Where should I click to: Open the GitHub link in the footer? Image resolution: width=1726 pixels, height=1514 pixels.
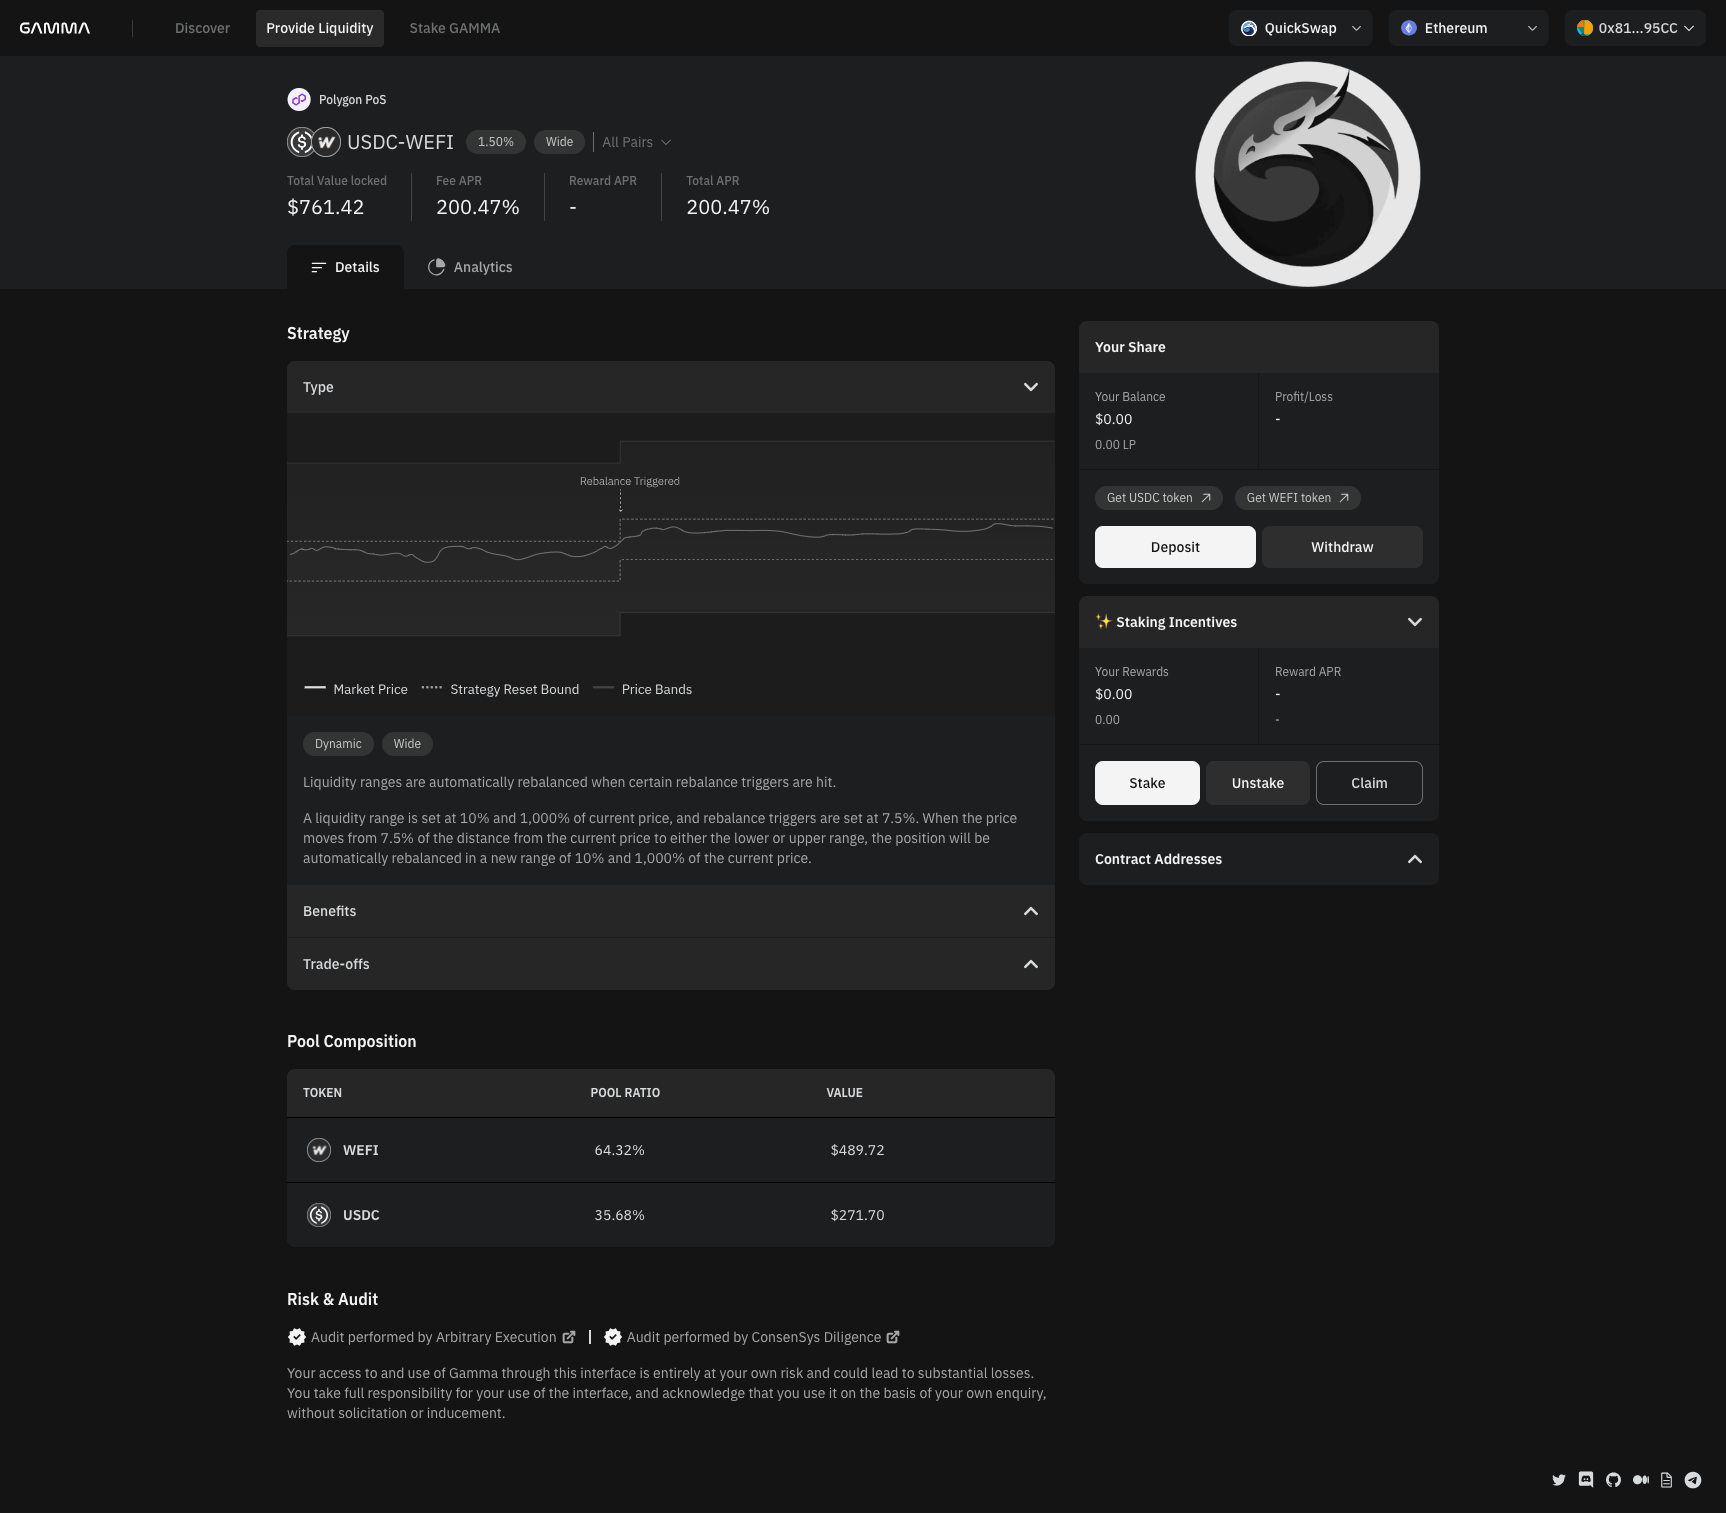point(1613,1480)
